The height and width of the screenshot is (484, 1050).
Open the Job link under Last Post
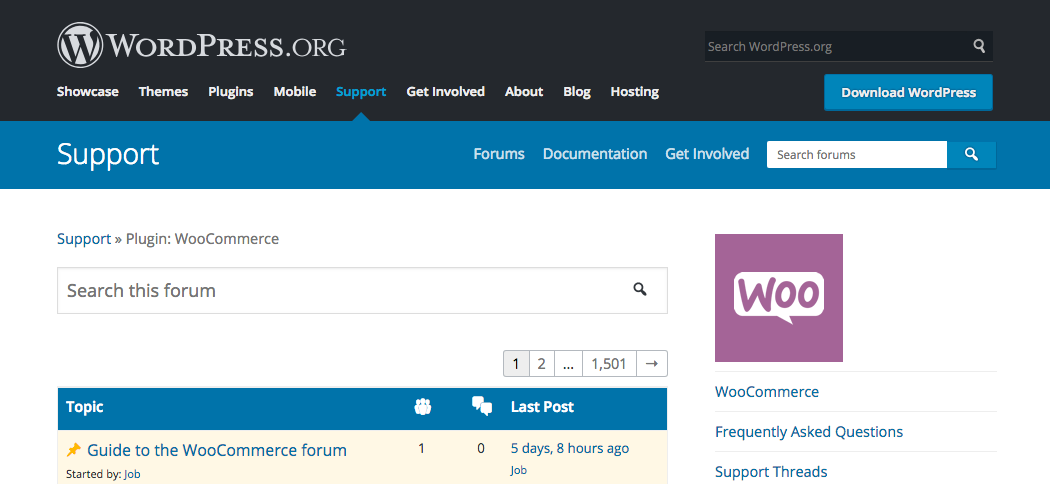[x=519, y=470]
